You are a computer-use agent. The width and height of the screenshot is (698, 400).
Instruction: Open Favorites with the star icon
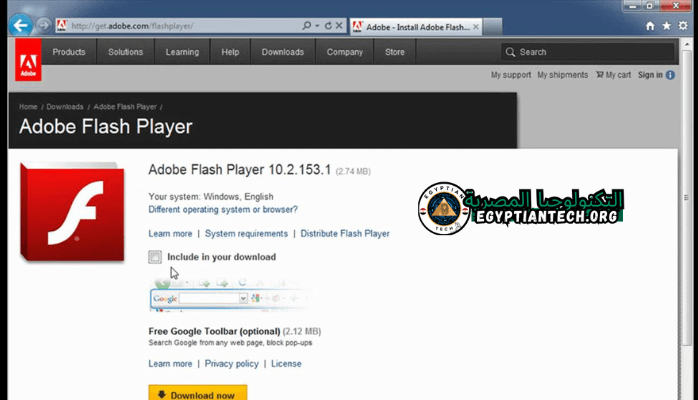(x=667, y=24)
